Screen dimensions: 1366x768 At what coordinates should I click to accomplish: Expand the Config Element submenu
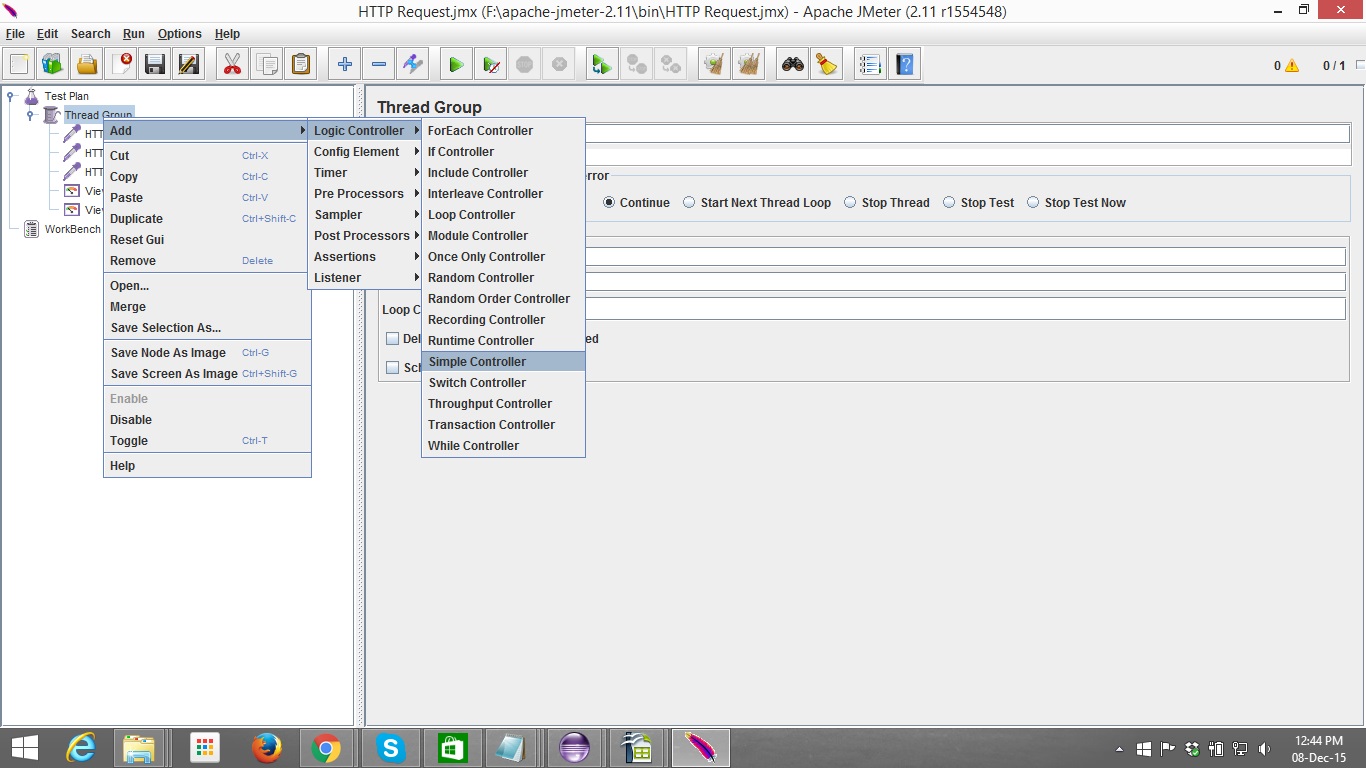pyautogui.click(x=364, y=152)
